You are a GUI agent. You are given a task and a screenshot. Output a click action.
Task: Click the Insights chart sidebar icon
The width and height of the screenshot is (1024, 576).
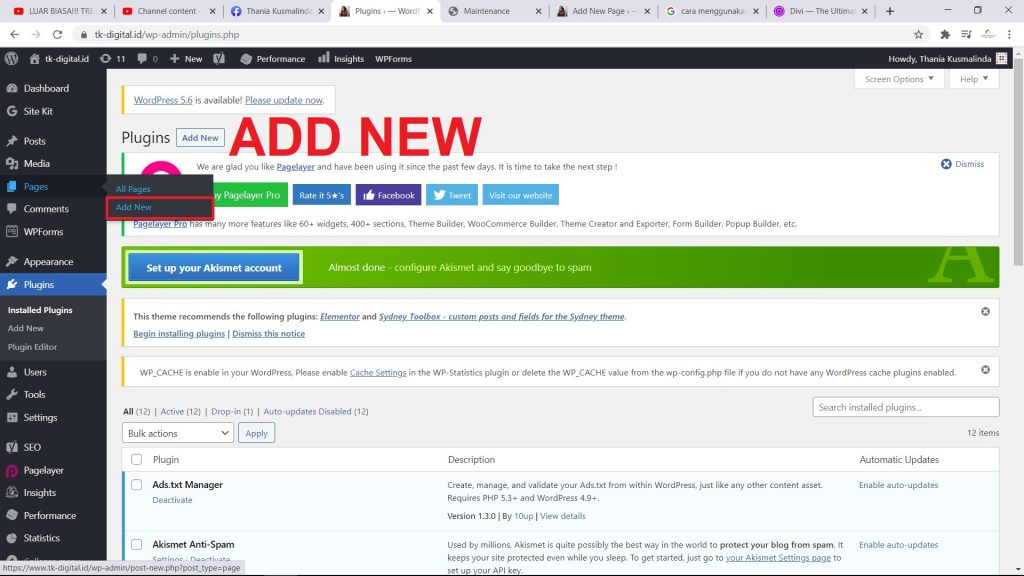click(12, 492)
